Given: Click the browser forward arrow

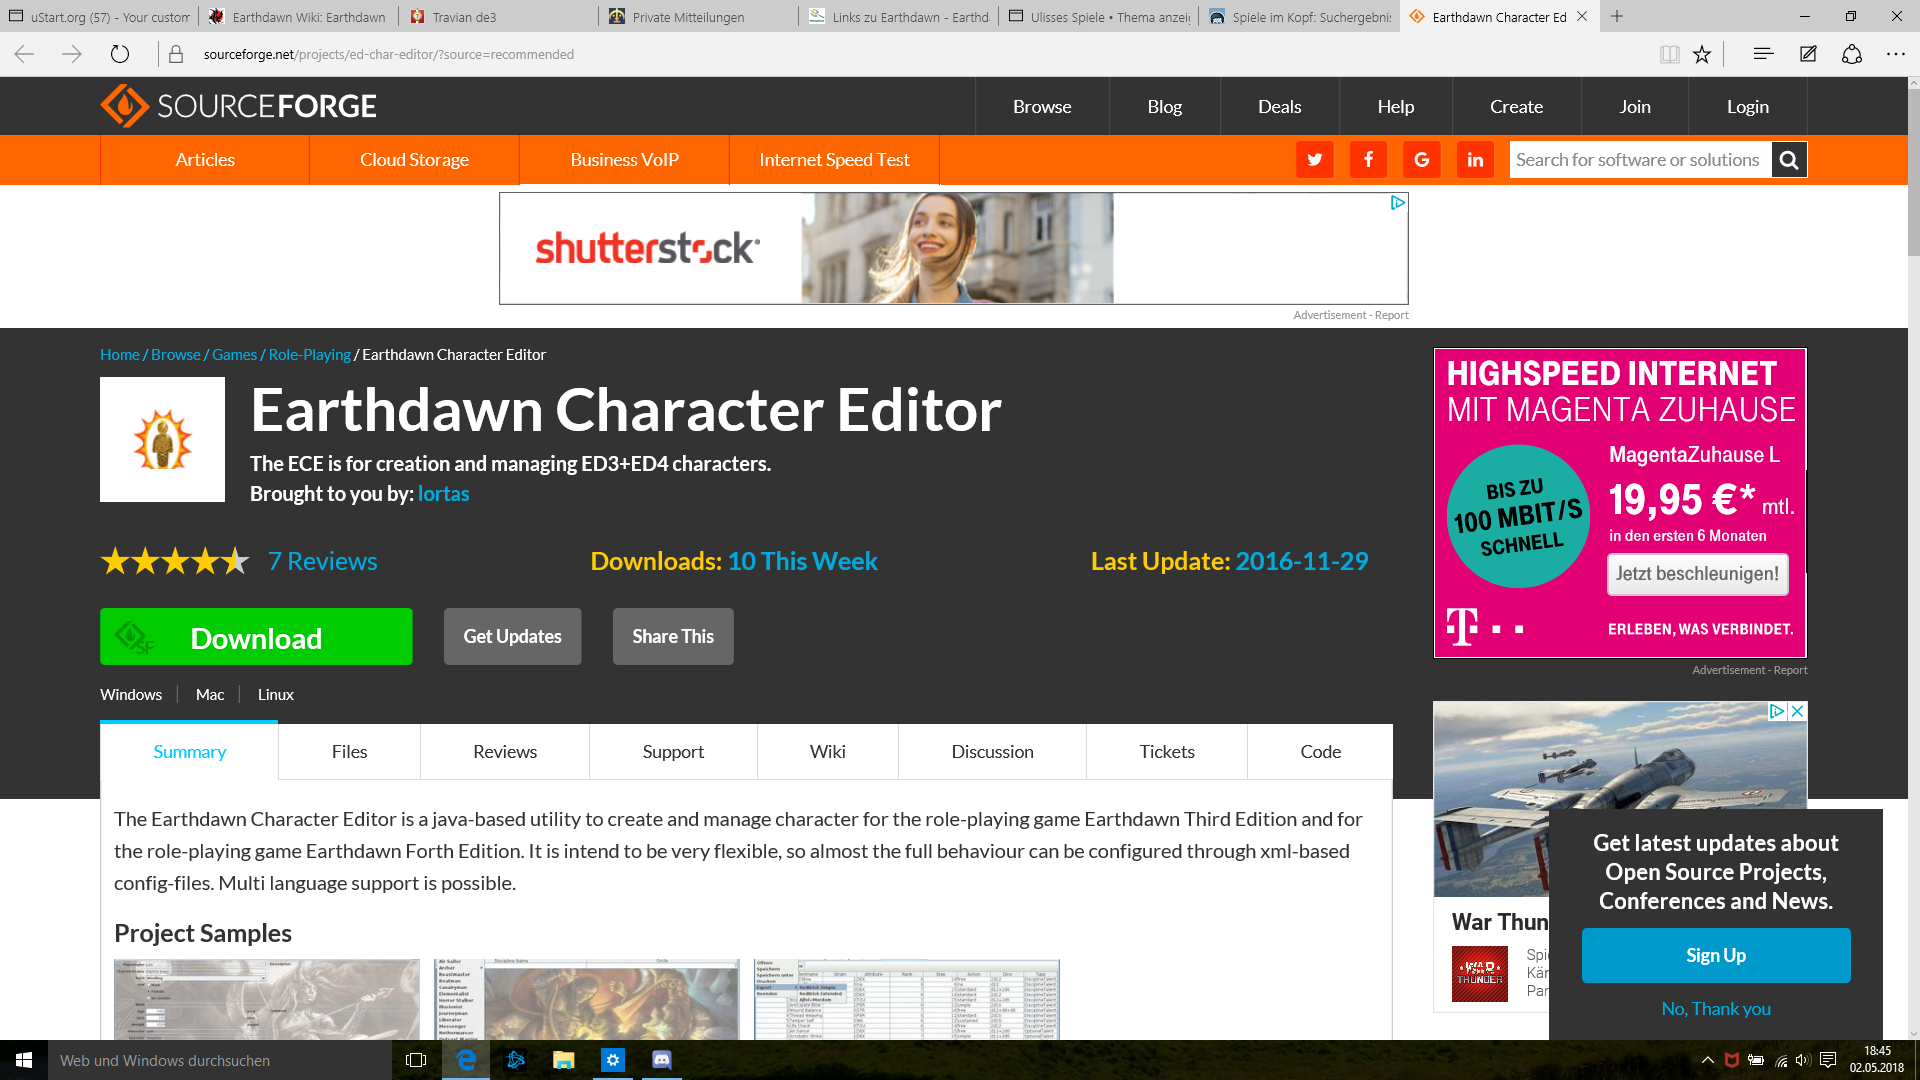Looking at the screenshot, I should point(72,54).
